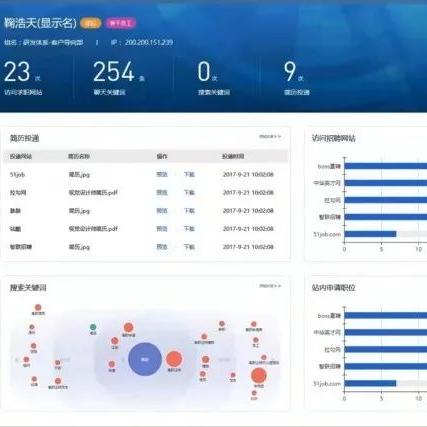The height and width of the screenshot is (427, 427).
Task: Select the large blue center bubble
Action: [x=145, y=359]
